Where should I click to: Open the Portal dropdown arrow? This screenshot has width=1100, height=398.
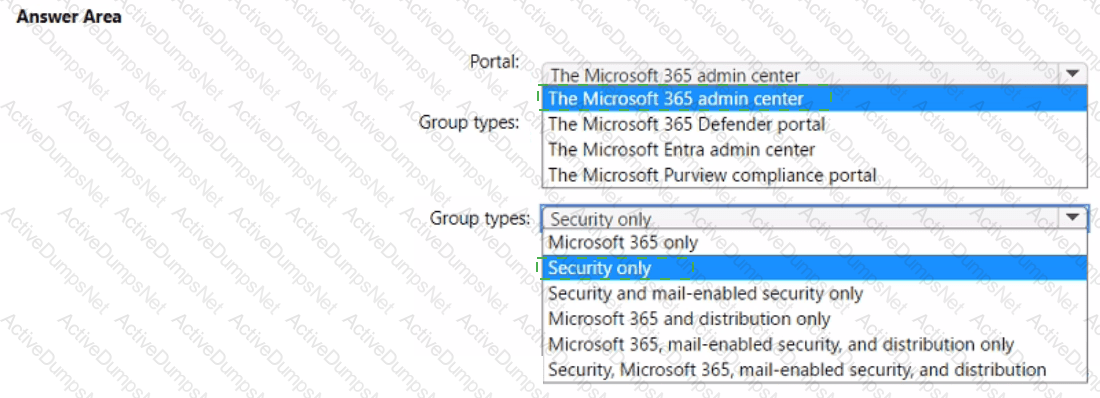click(x=1072, y=74)
